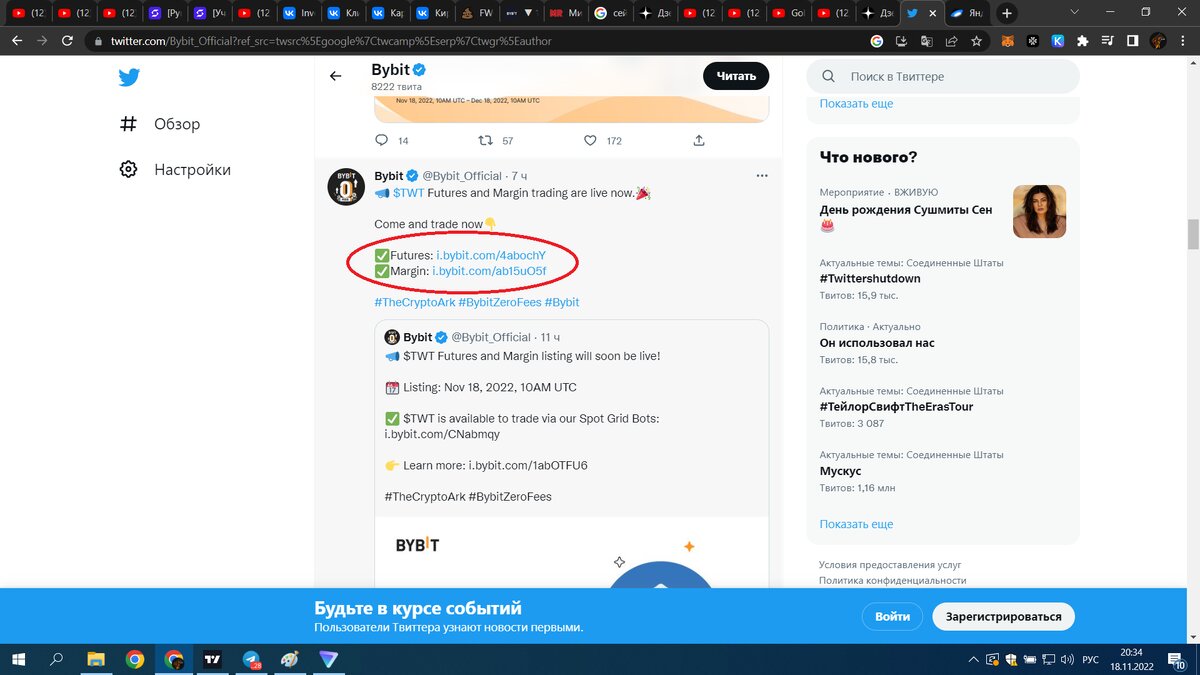Open the Bybit avatar on the 7 ч tweet
This screenshot has height=675, width=1200.
pyautogui.click(x=345, y=187)
